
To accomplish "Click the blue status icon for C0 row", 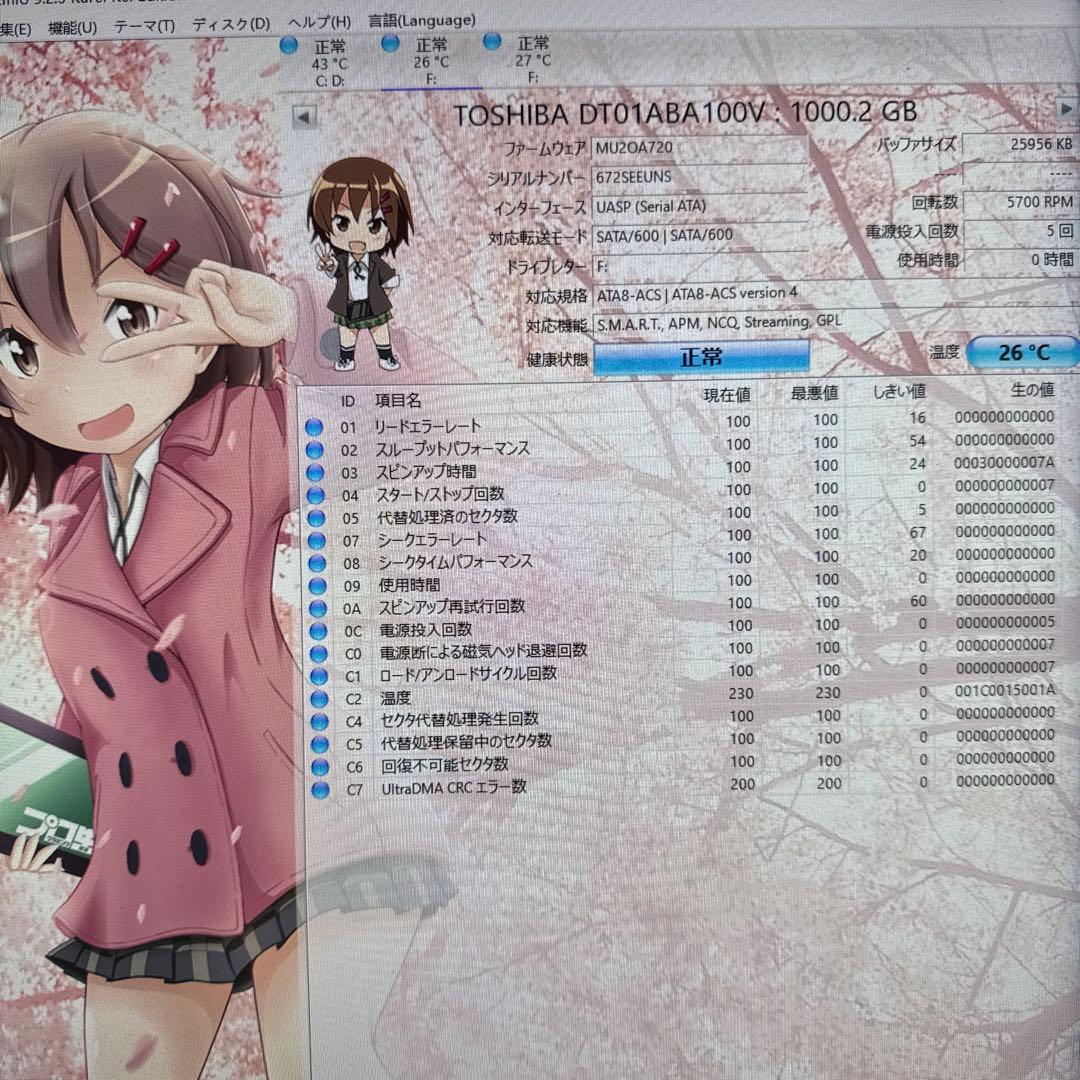I will [x=319, y=654].
